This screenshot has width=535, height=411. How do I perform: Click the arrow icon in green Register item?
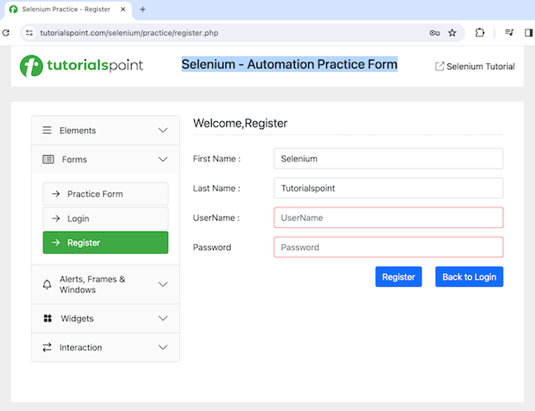(x=56, y=243)
